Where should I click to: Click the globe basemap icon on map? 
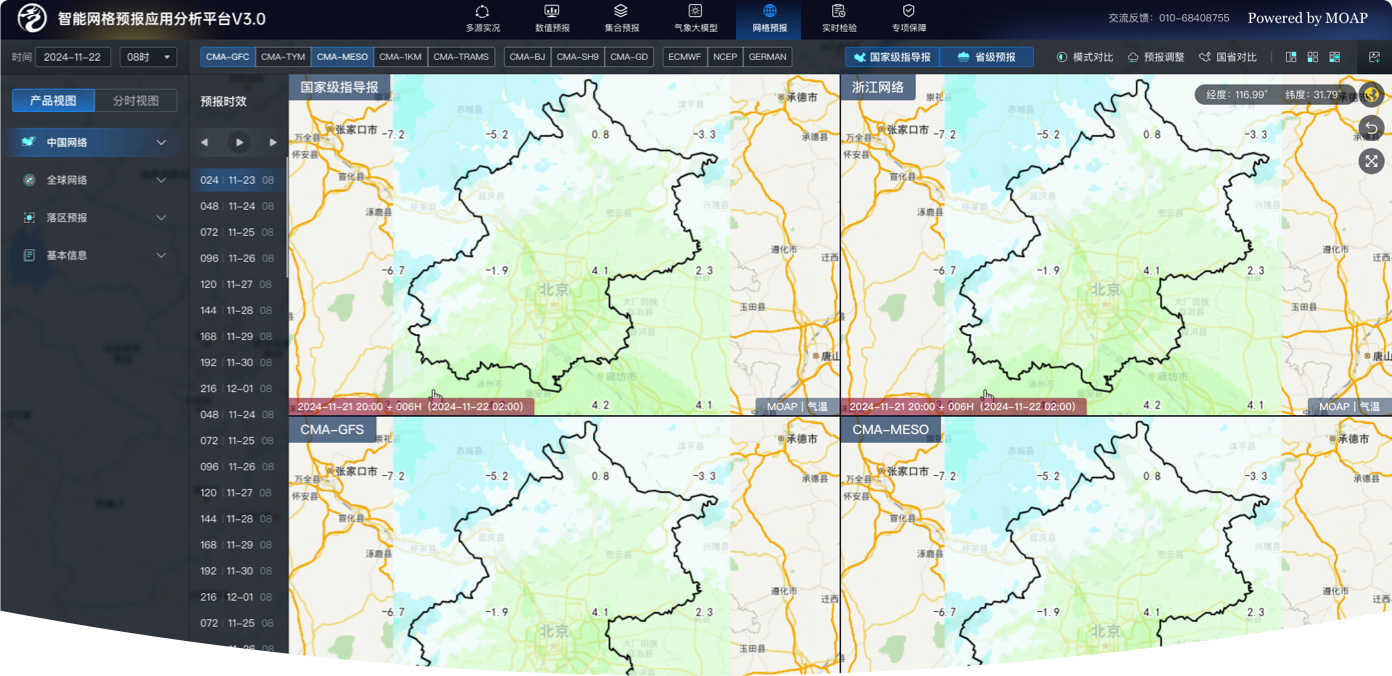[x=1371, y=95]
